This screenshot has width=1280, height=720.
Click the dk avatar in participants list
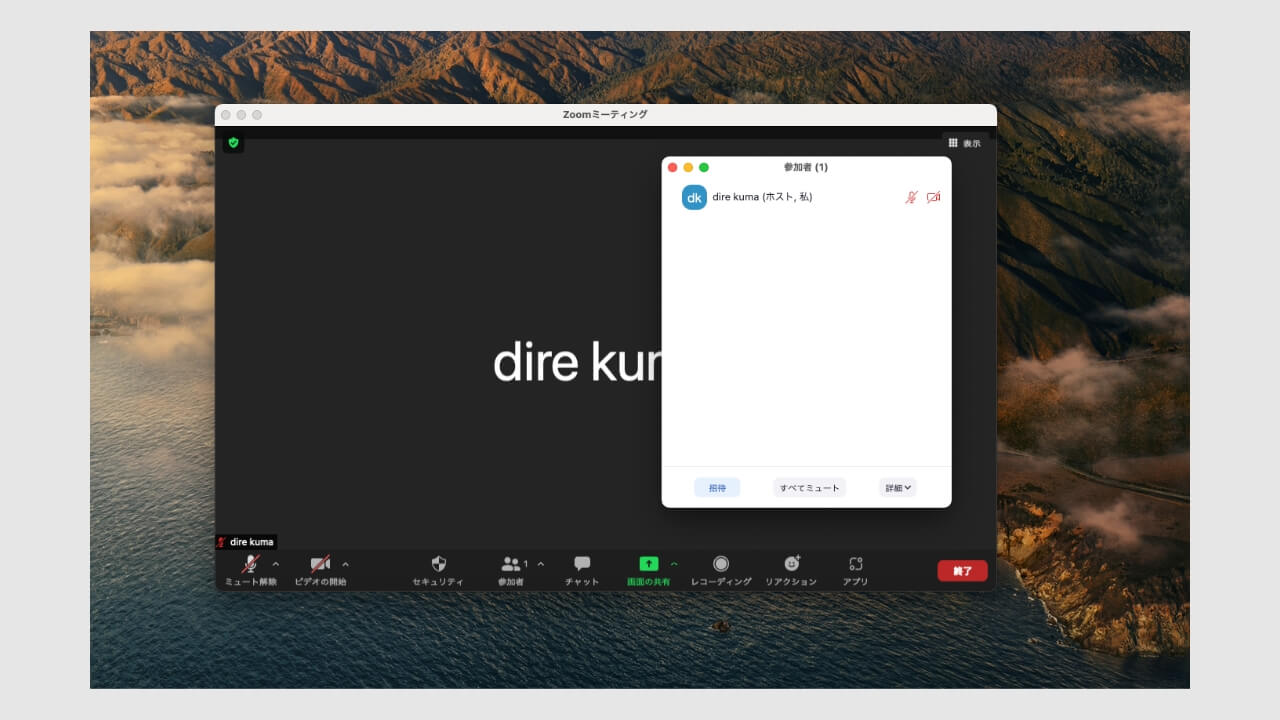click(x=694, y=197)
